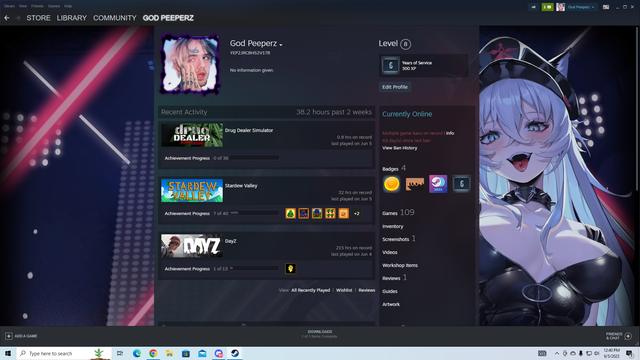This screenshot has width=640, height=360.
Task: Click first green Stardew Valley achievement icon
Action: (291, 213)
